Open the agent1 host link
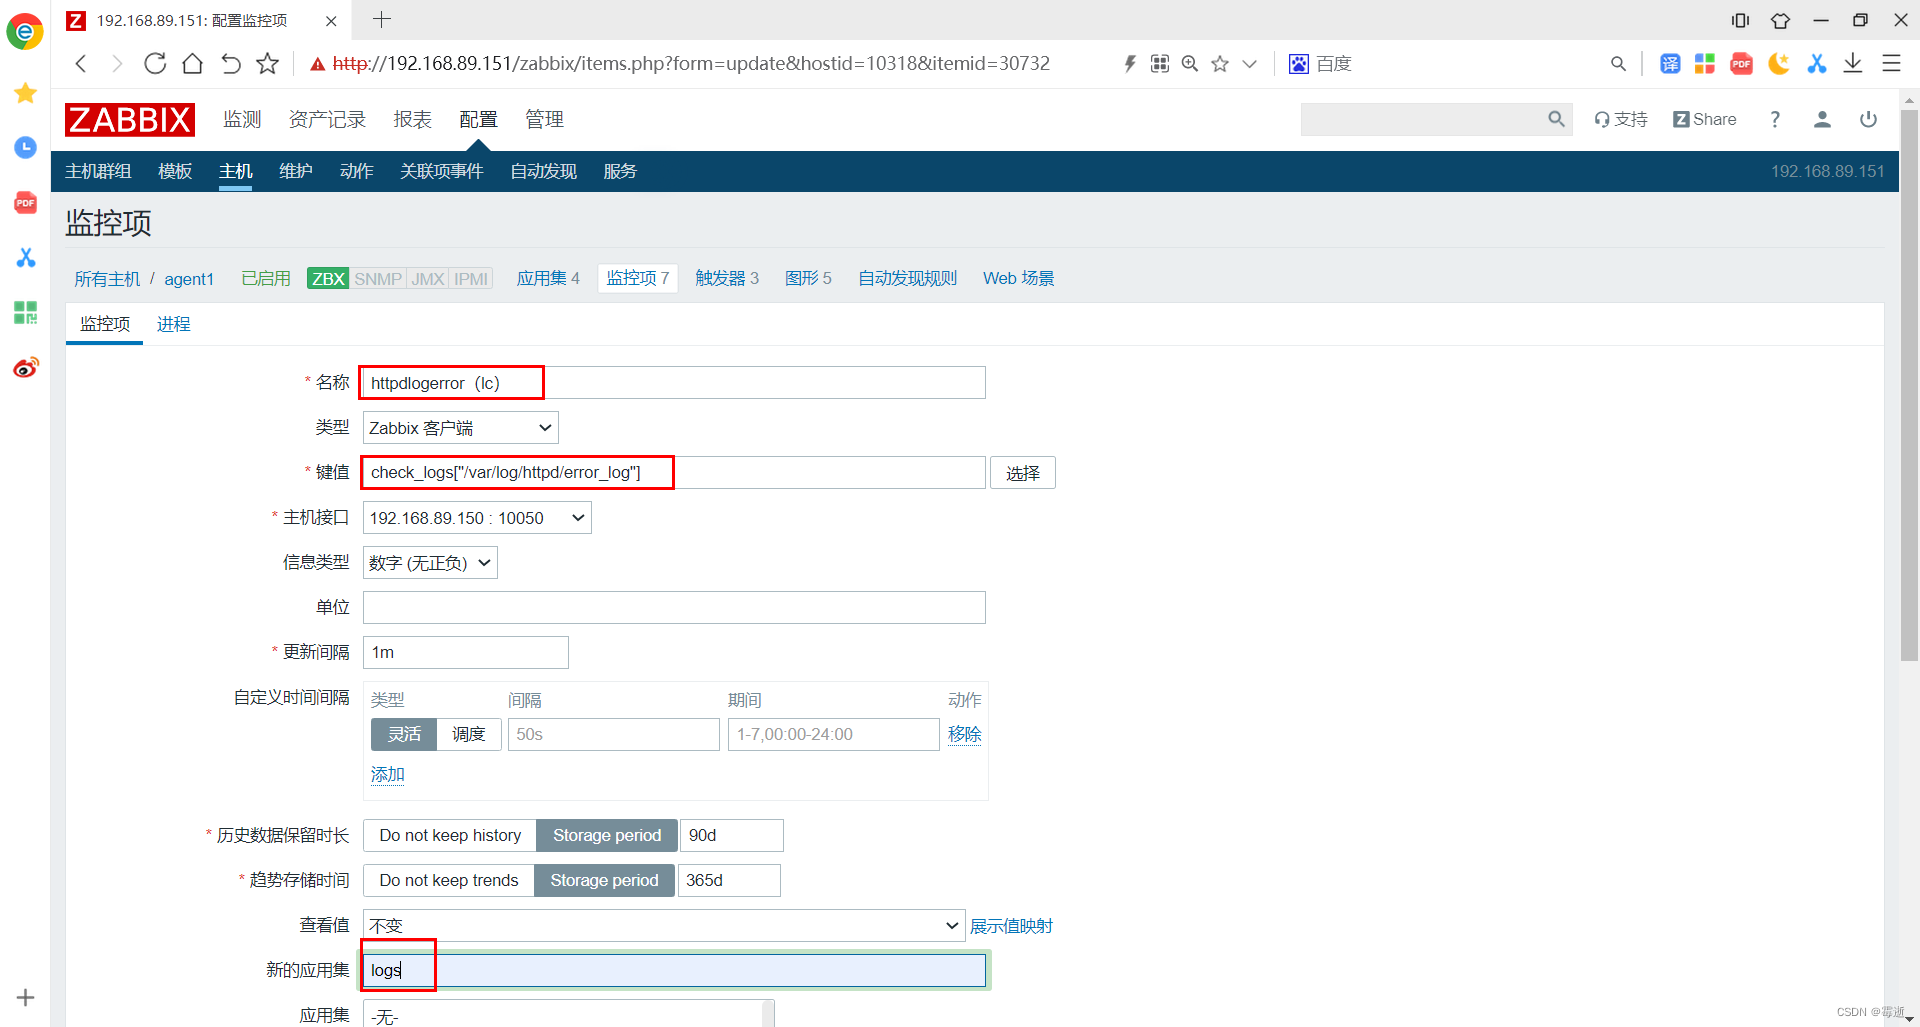Image resolution: width=1920 pixels, height=1027 pixels. pyautogui.click(x=189, y=279)
